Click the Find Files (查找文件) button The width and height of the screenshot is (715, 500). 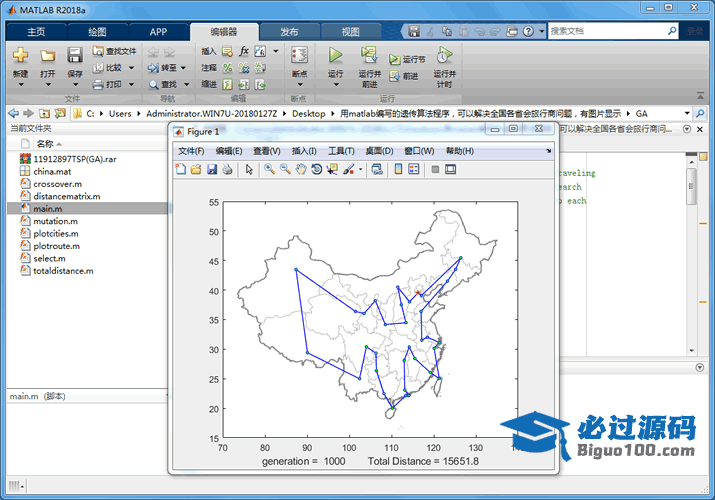[x=114, y=51]
